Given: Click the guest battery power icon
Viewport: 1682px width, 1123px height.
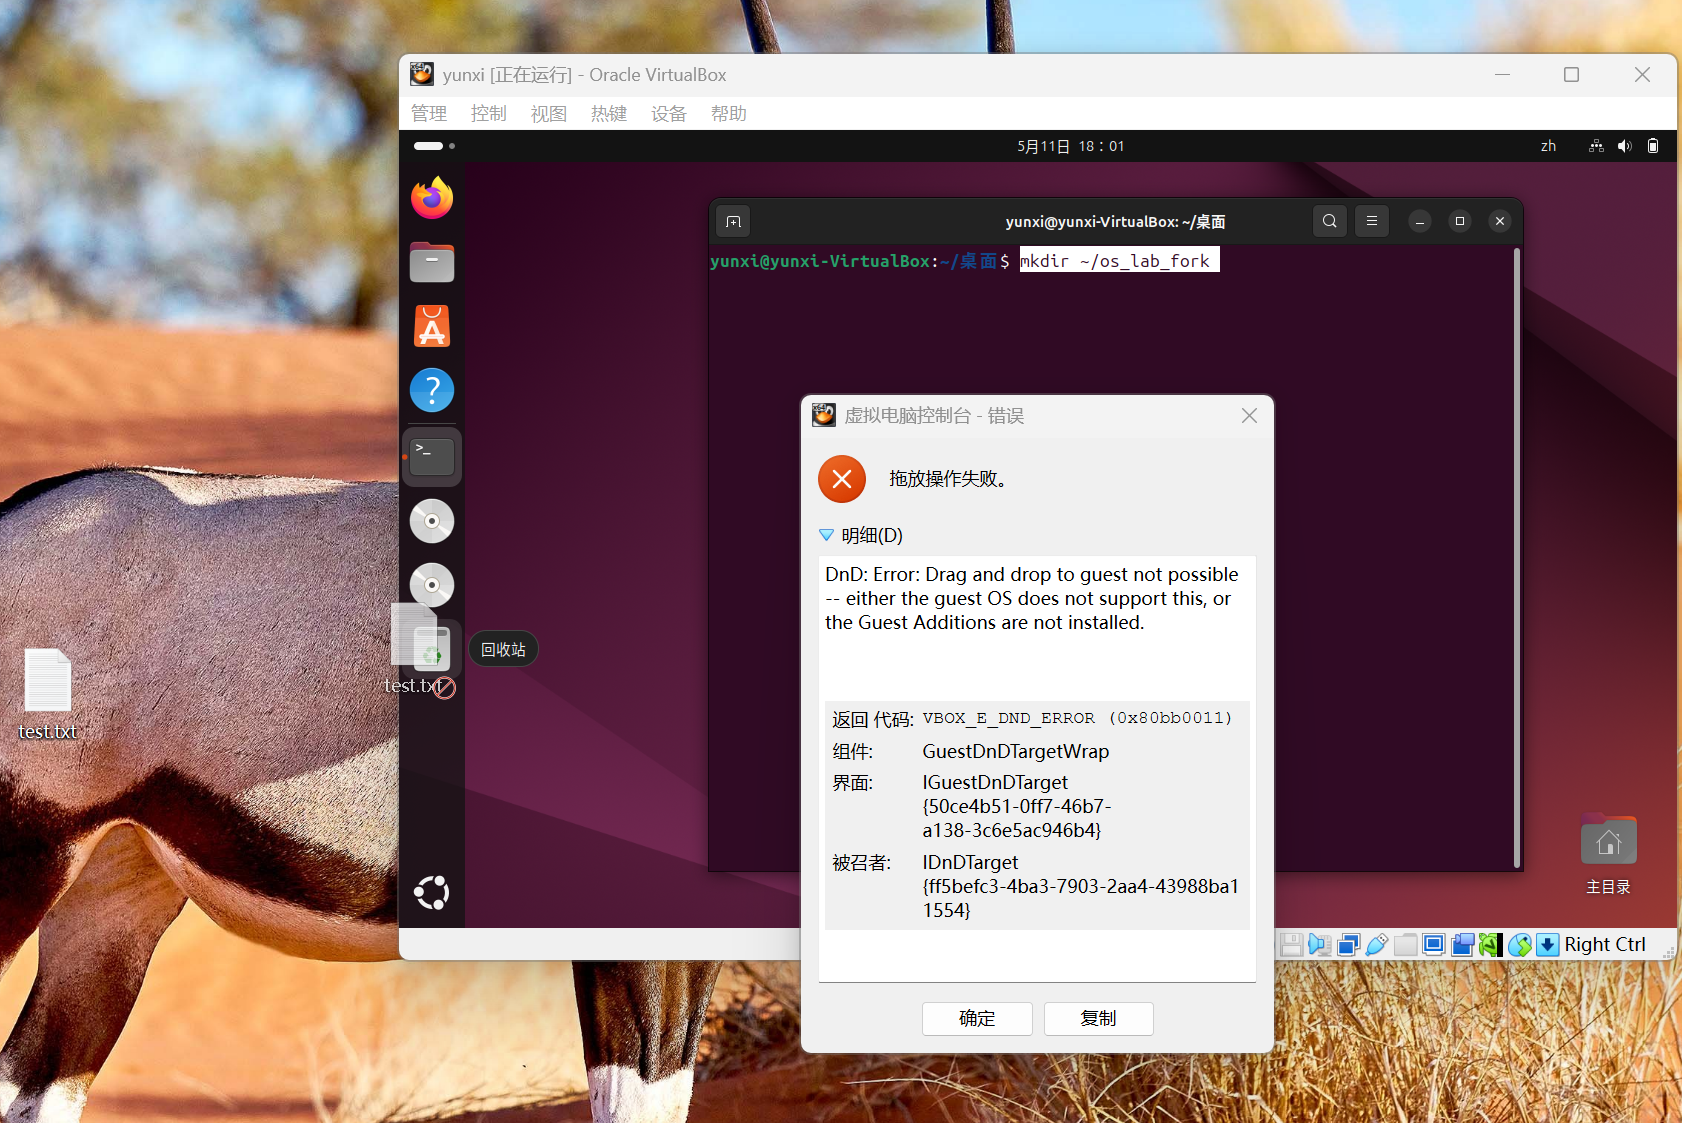Looking at the screenshot, I should [1653, 146].
